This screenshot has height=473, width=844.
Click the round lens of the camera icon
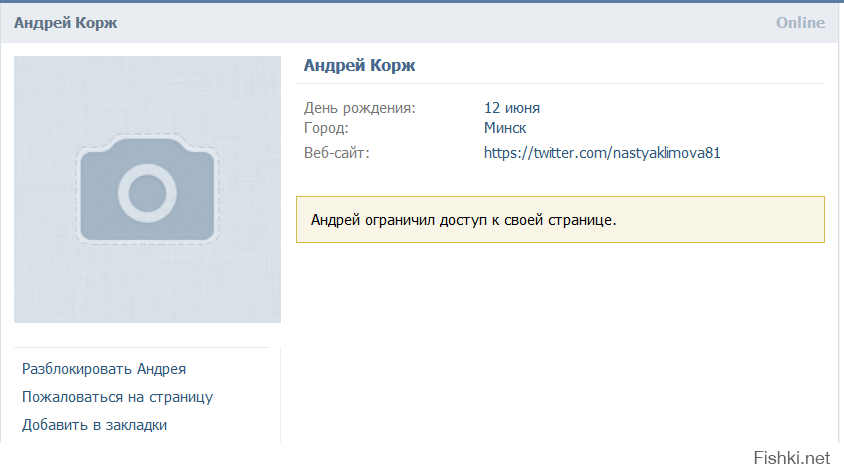pos(147,190)
